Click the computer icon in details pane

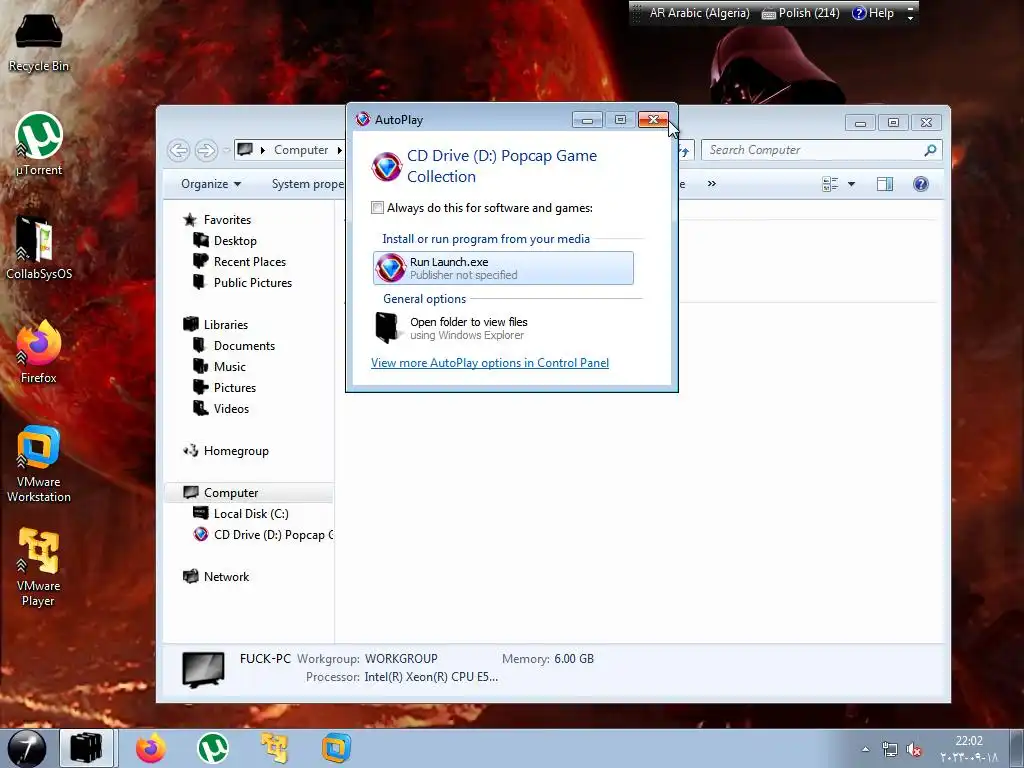click(203, 669)
